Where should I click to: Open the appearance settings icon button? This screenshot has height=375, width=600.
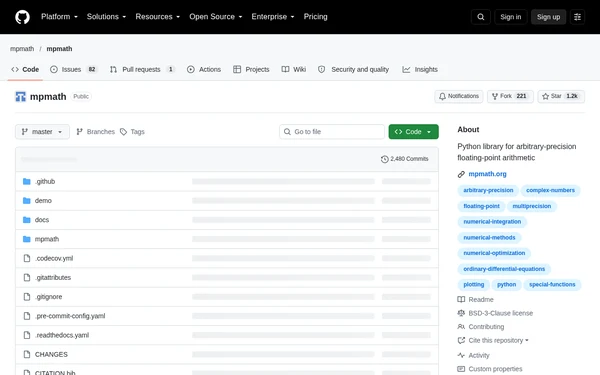pyautogui.click(x=577, y=17)
